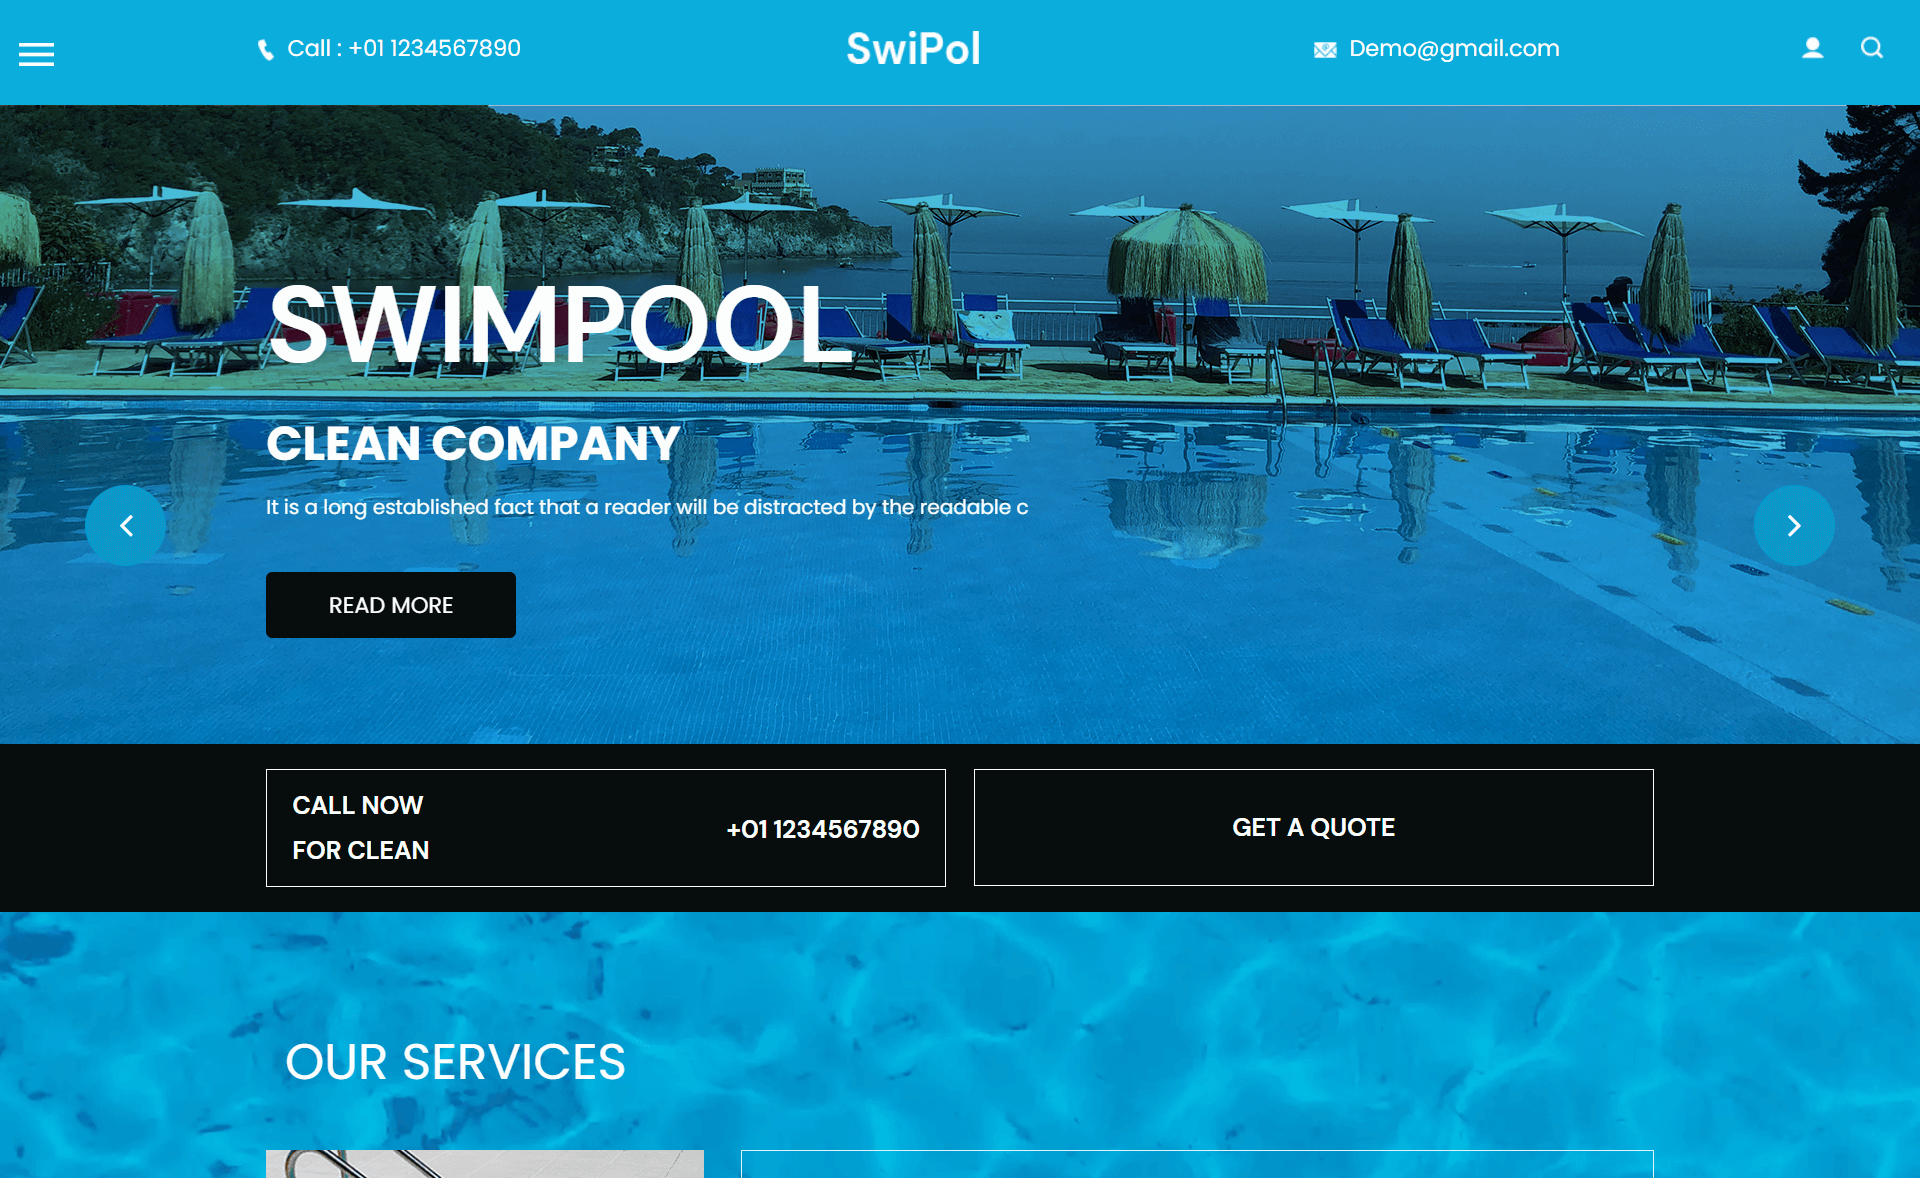Screen dimensions: 1920x1178
Task: Click the GET A QUOTE button
Action: tap(1312, 827)
